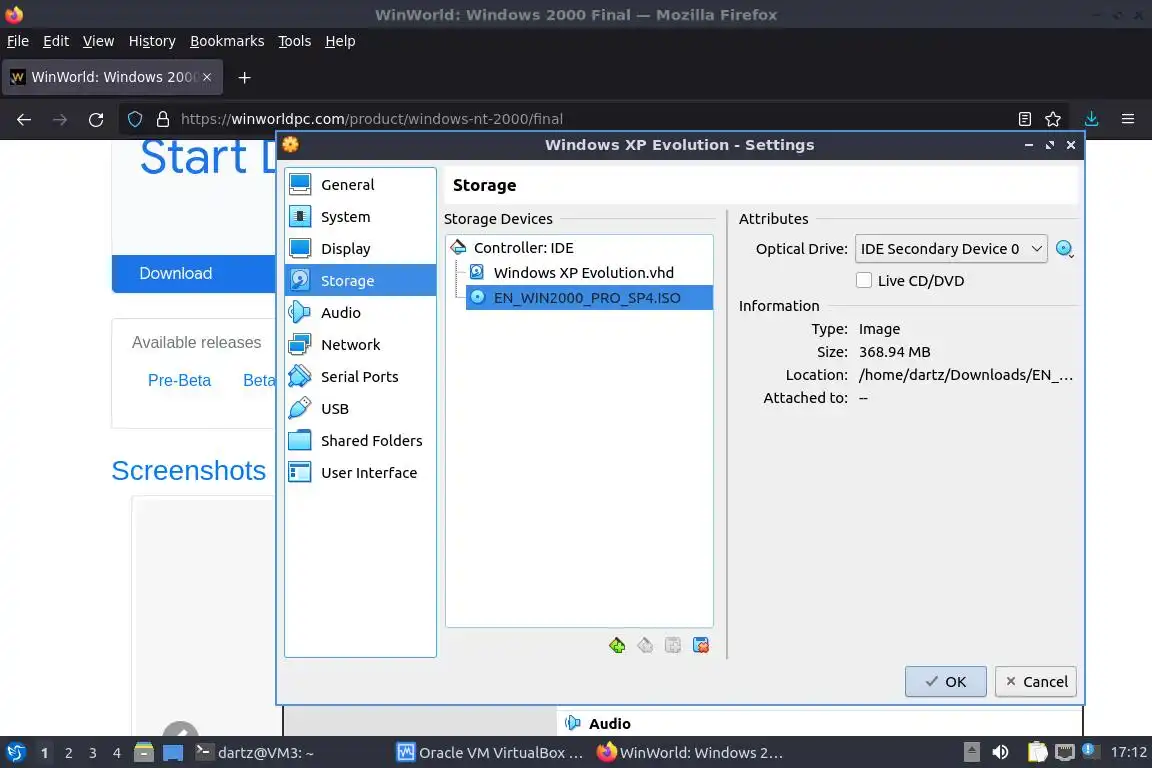Click the Size value 368.94 MB
Screen dimensions: 1152x768
click(x=894, y=352)
